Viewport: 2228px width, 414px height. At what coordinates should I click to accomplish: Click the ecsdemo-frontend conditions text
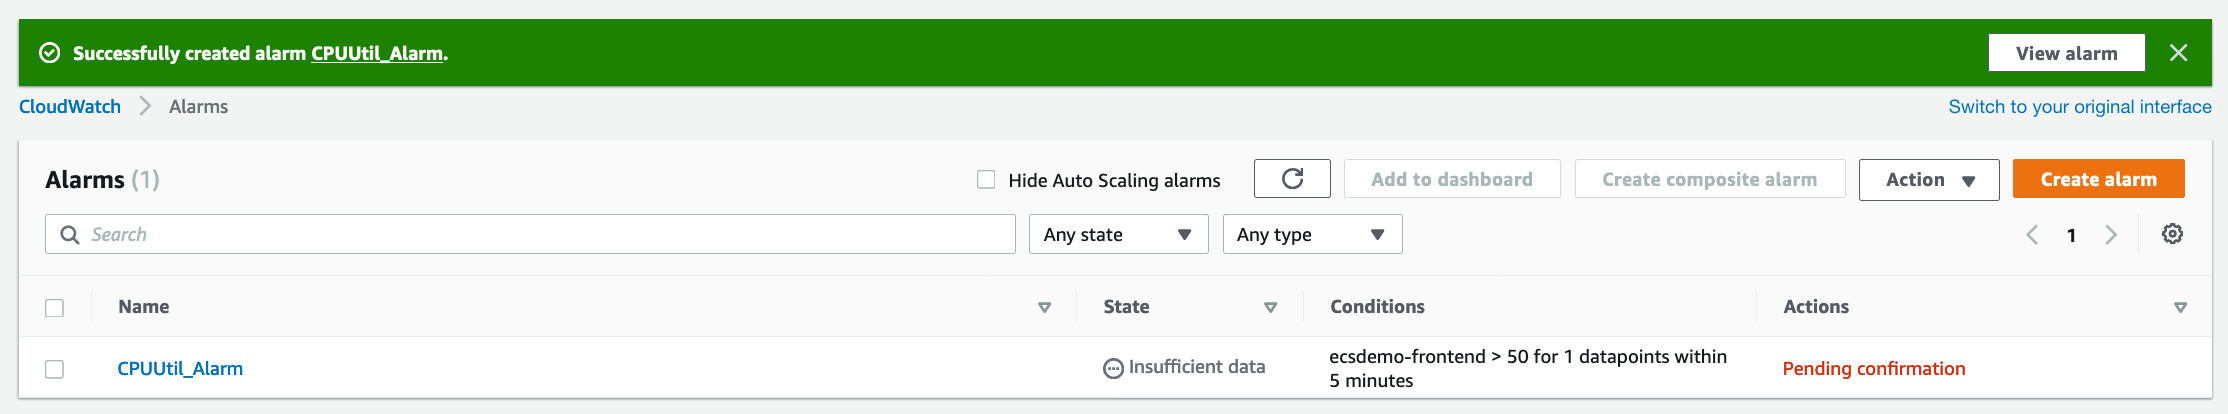(1528, 368)
